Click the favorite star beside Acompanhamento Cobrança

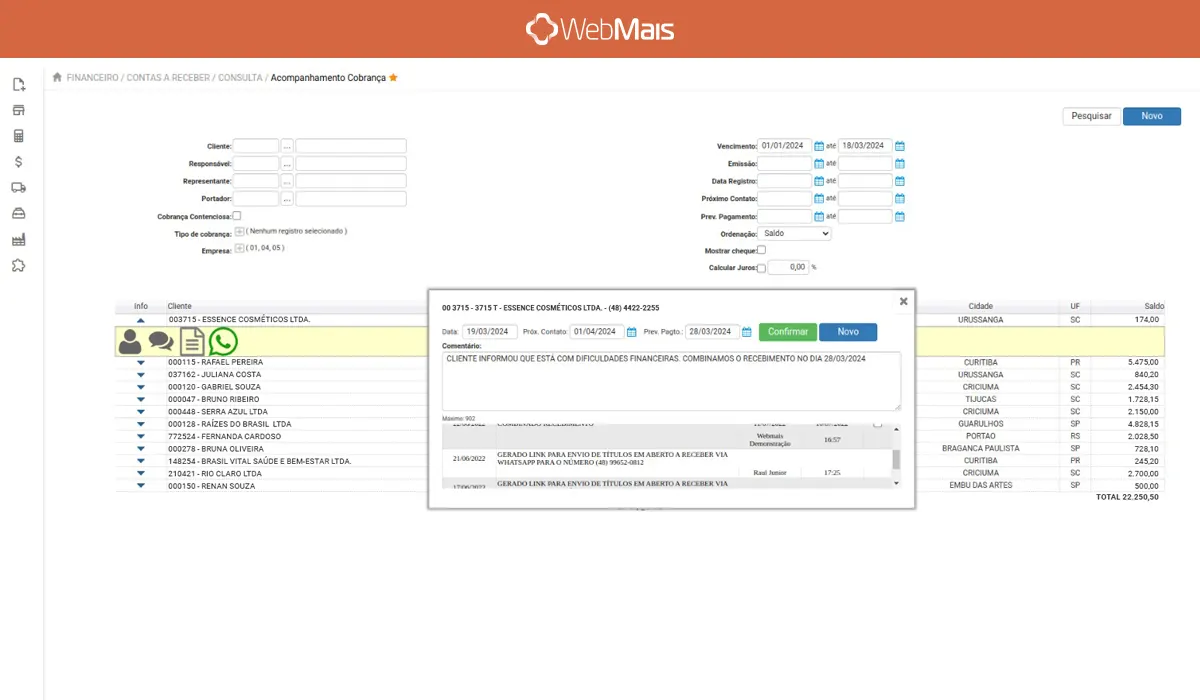pyautogui.click(x=393, y=78)
